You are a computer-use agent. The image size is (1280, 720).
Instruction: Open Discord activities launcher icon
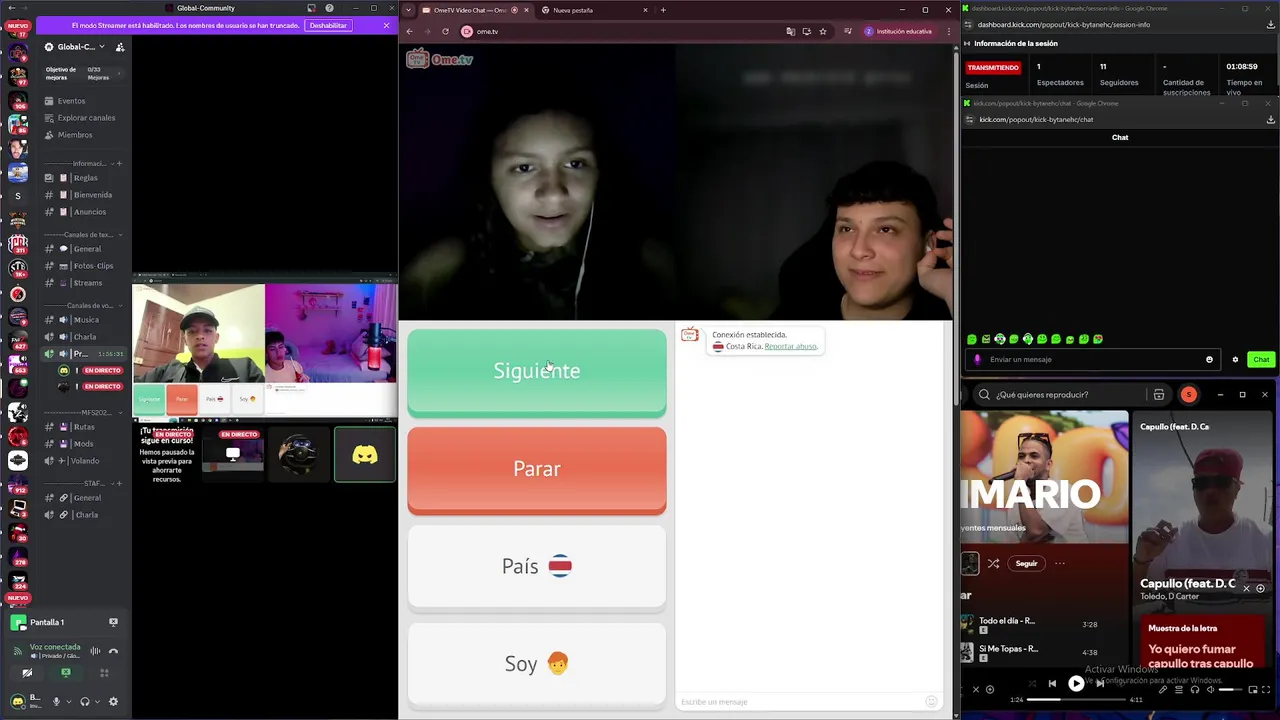coord(104,673)
